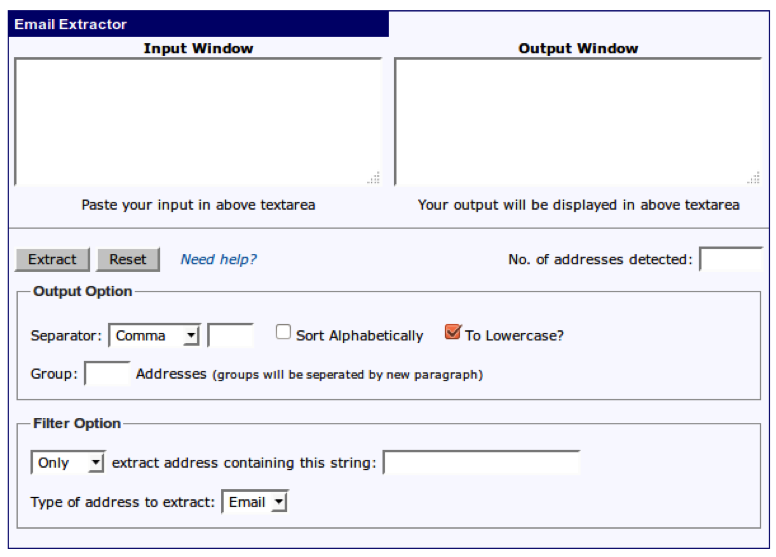
Task: Click the Sort Alphabetically label text
Action: coord(360,336)
